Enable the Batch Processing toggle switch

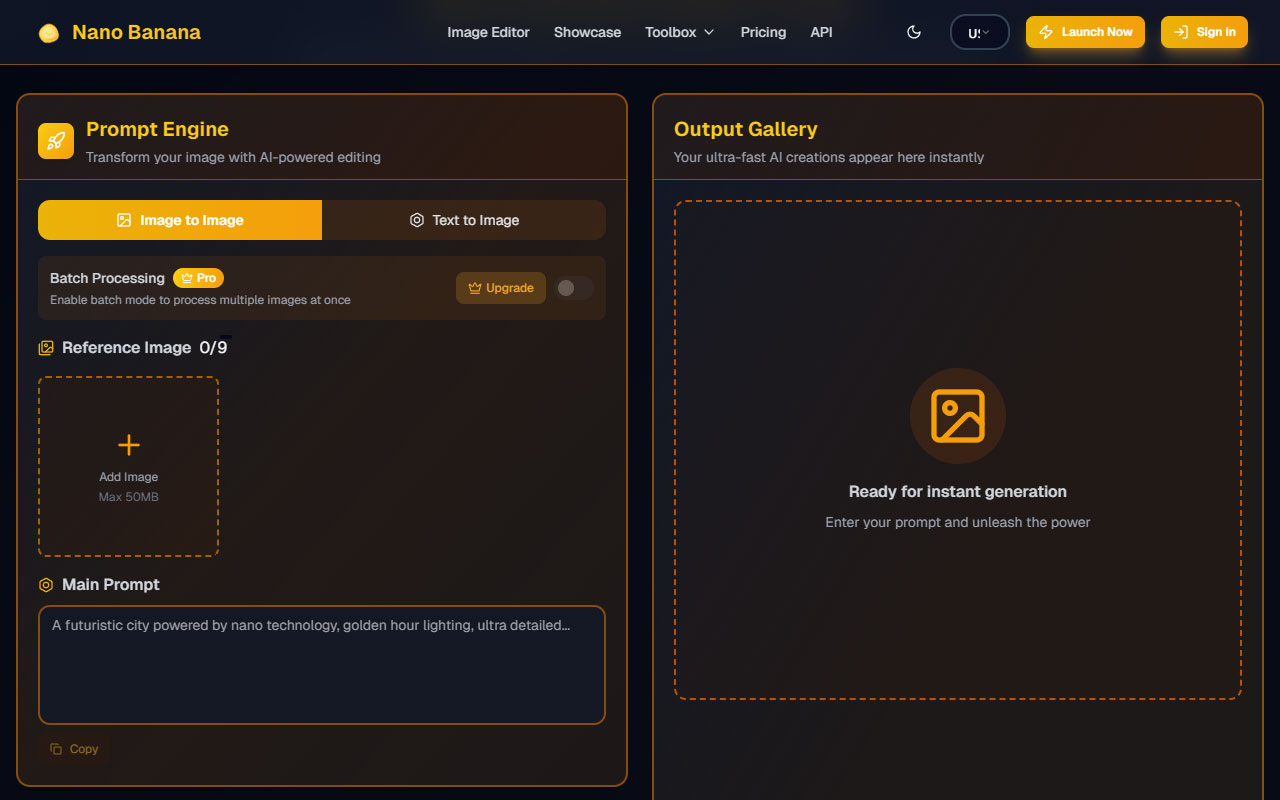574,288
